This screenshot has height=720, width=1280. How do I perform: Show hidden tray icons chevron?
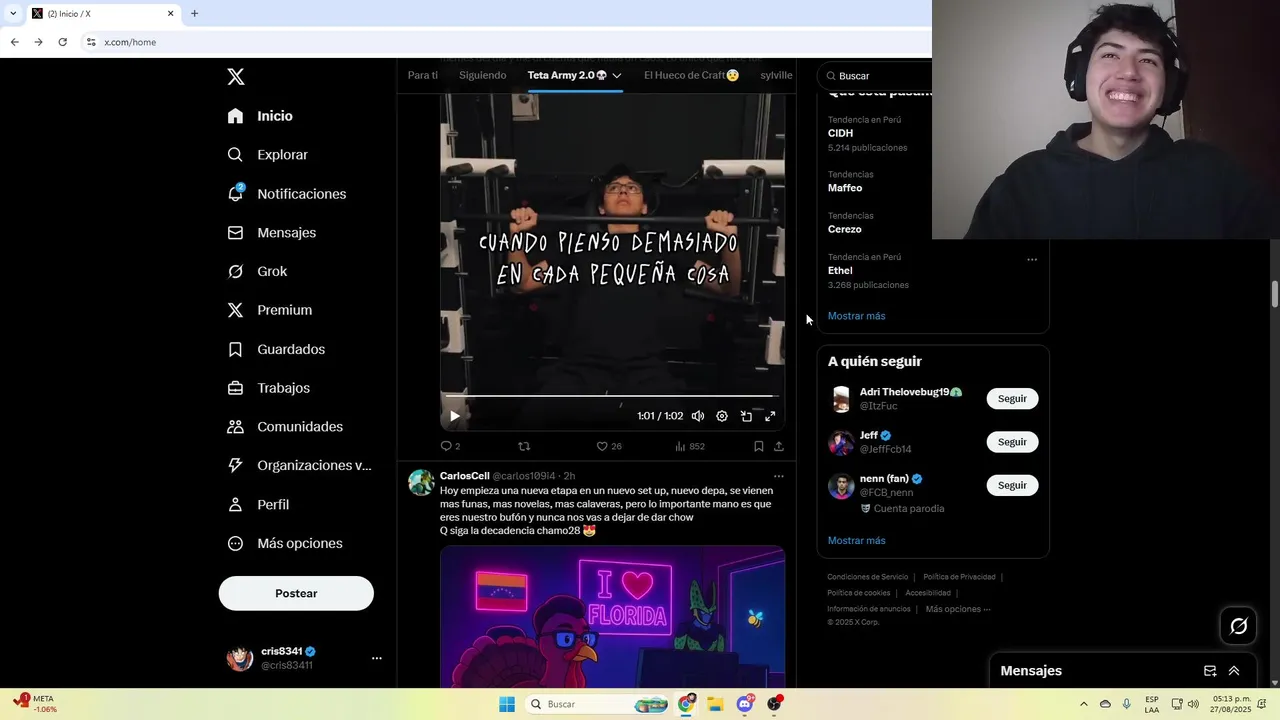[1083, 704]
